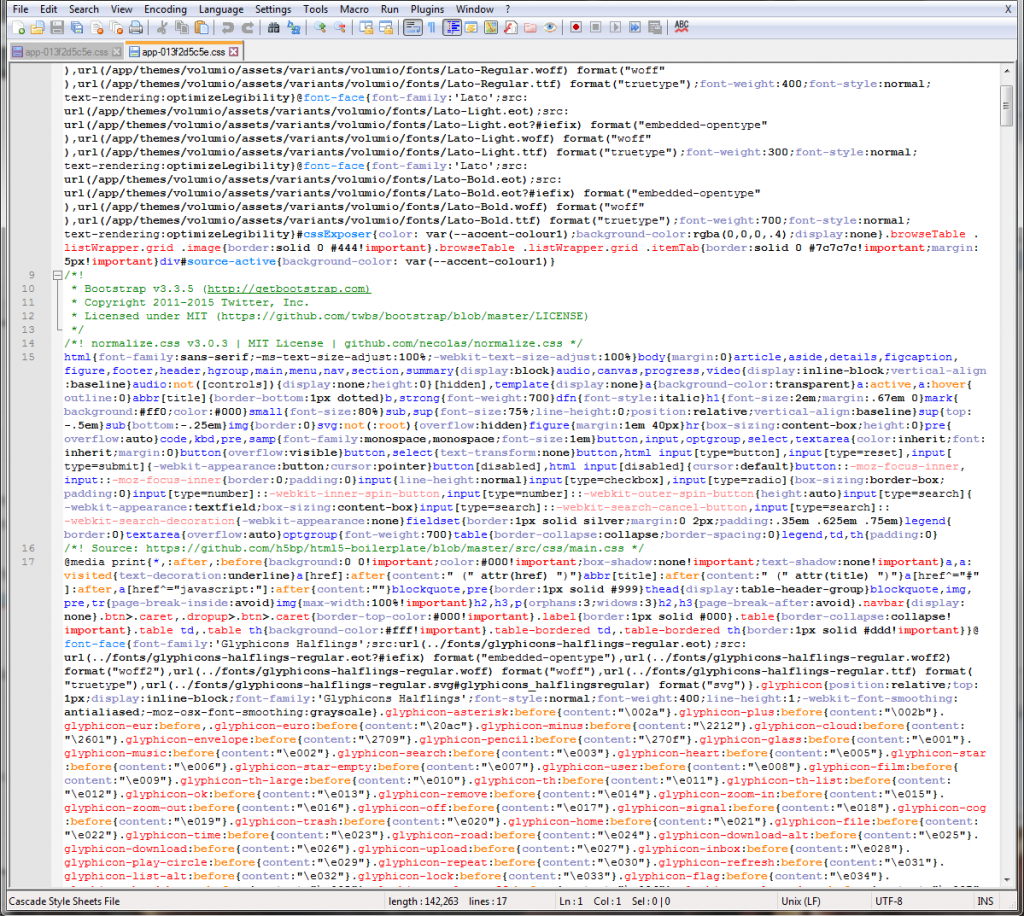The image size is (1024, 916).
Task: Click line number 17 in the margin
Action: [28, 562]
